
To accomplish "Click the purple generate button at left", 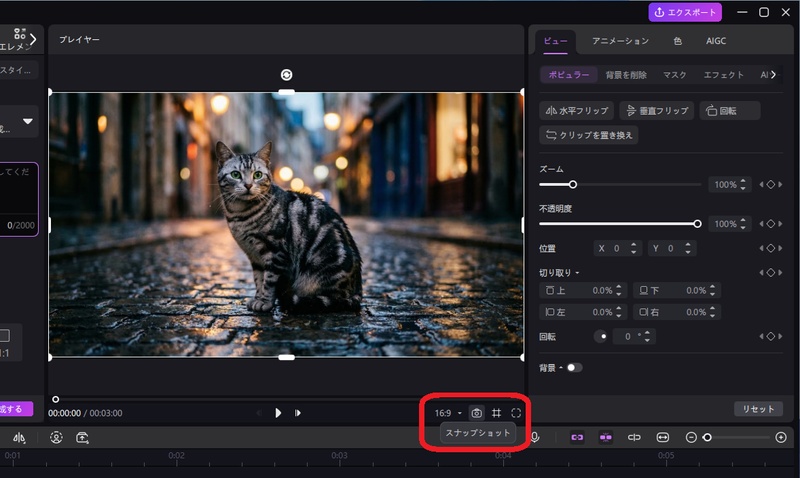I will [x=15, y=409].
